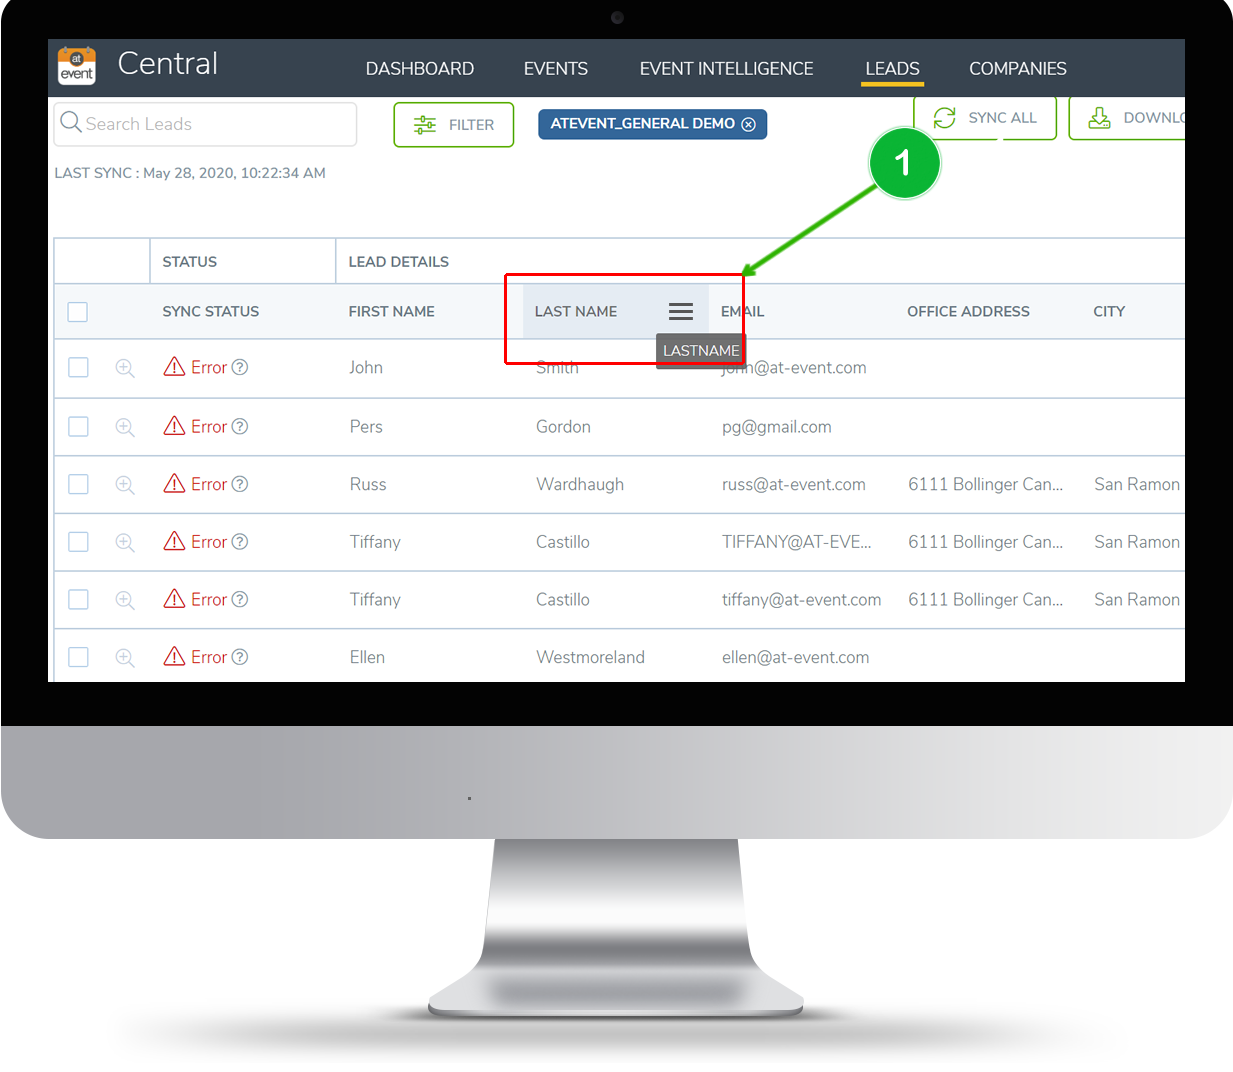Click russ@at-event.com email cell
The width and height of the screenshot is (1233, 1072).
(x=793, y=485)
